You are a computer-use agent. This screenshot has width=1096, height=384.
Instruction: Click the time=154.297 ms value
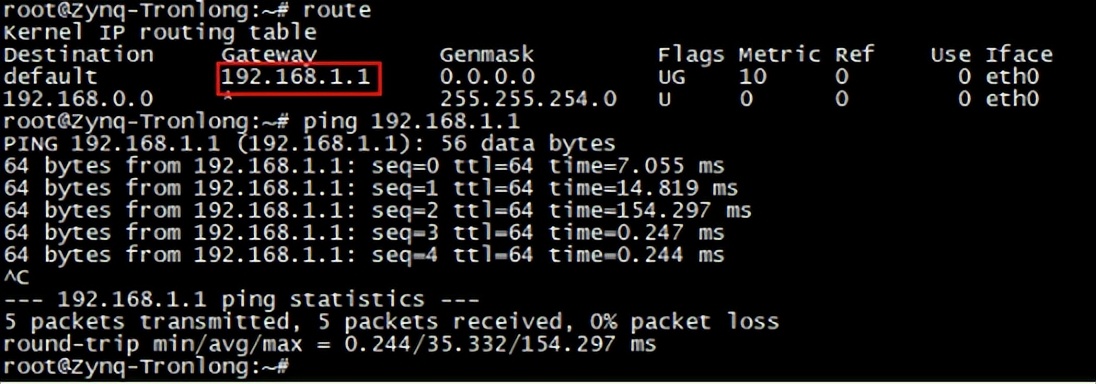tap(650, 211)
